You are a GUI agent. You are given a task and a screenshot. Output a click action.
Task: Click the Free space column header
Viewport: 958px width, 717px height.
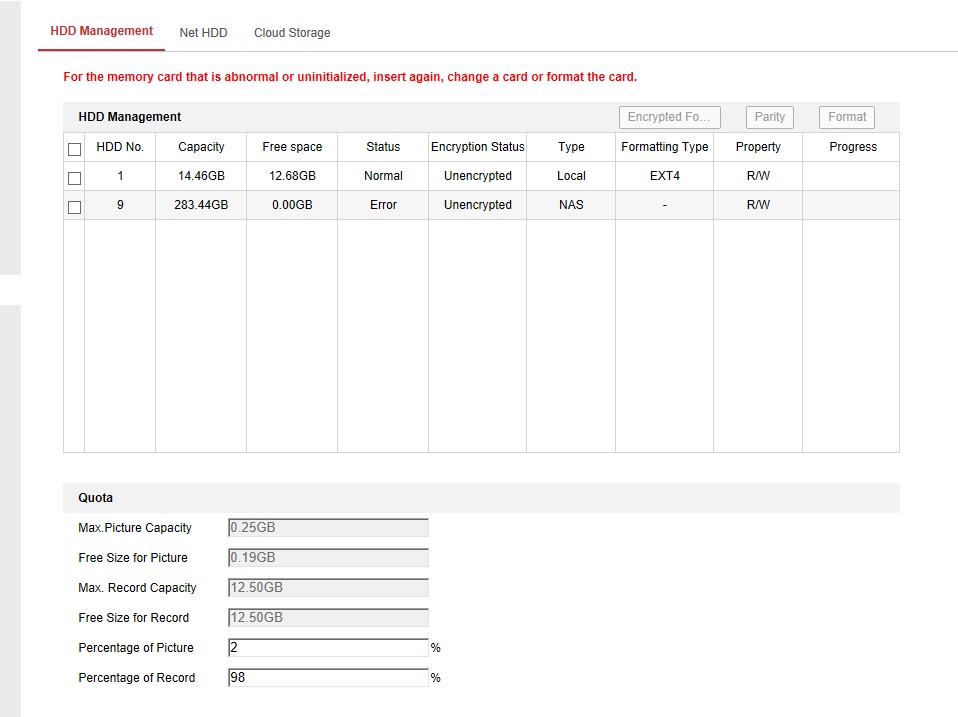coord(292,147)
